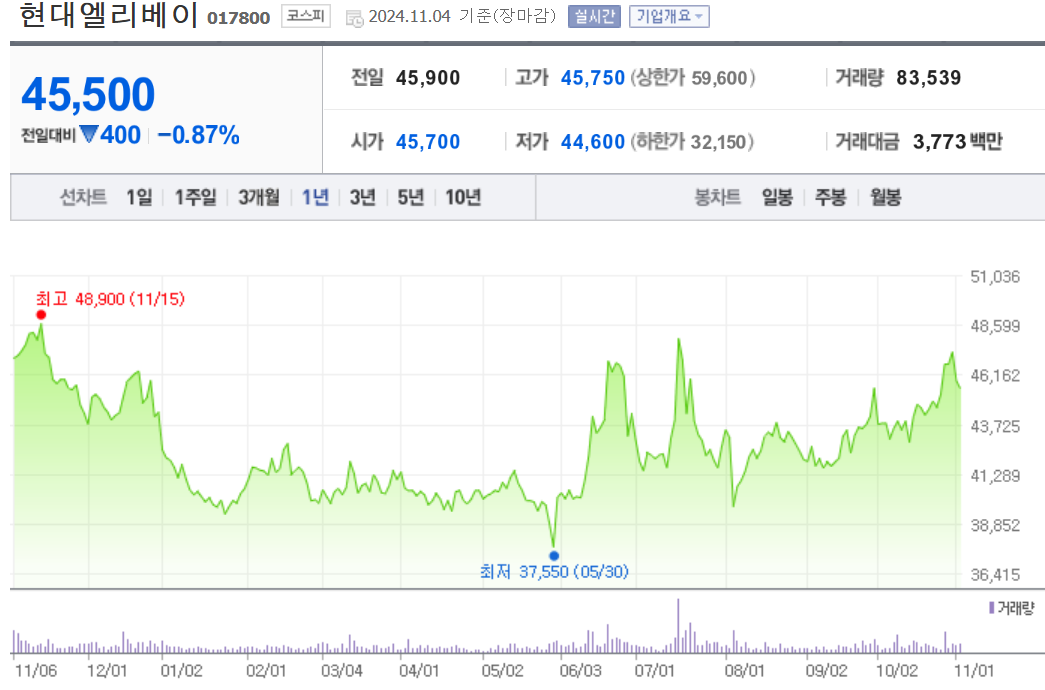Click the 2024.11.04 기준(장마감) date text
The width and height of the screenshot is (1045, 690).
click(462, 16)
